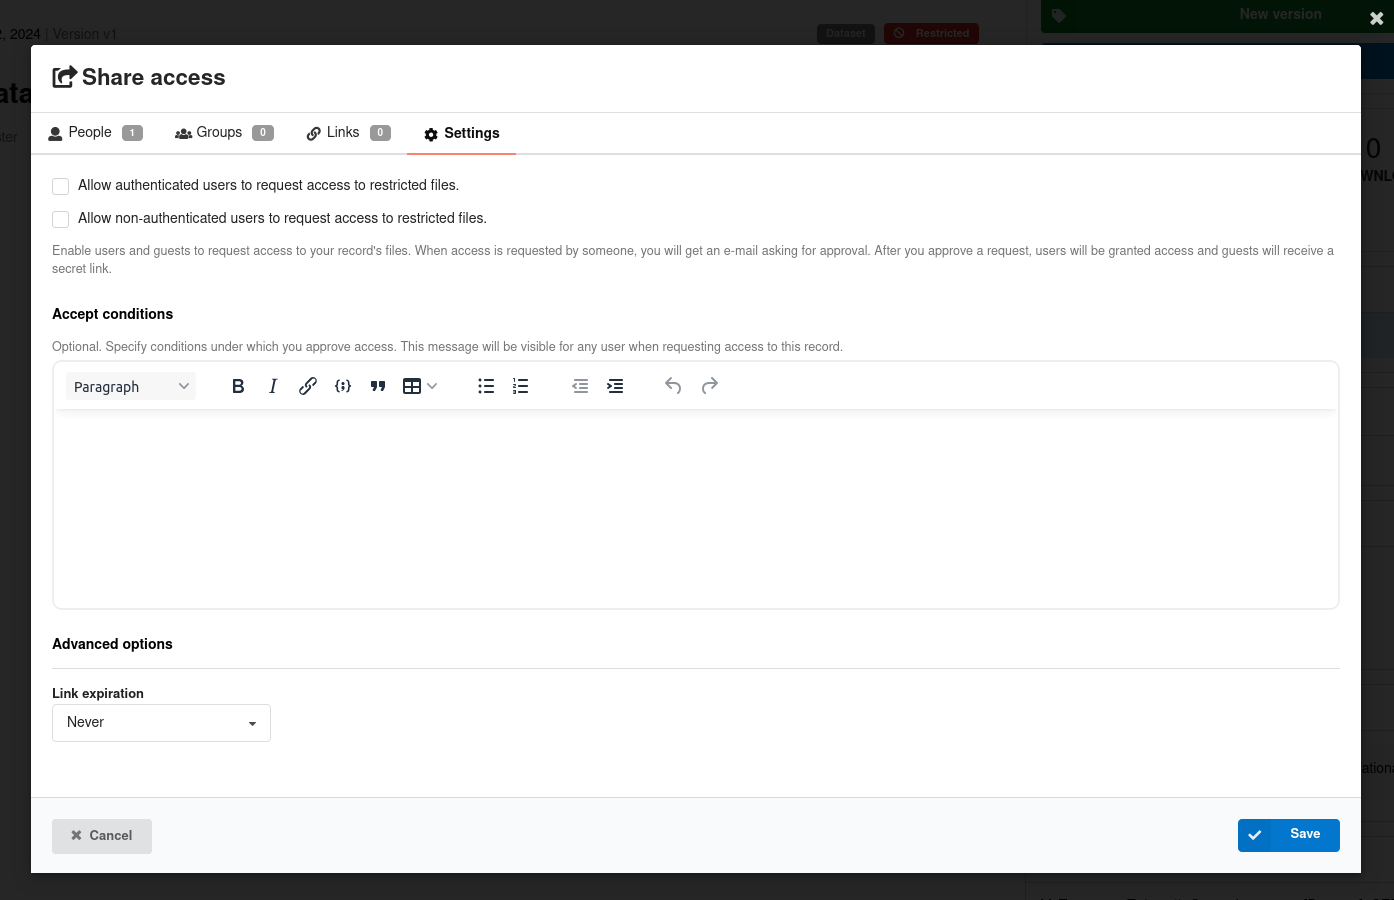This screenshot has width=1394, height=900.
Task: Select the Settings tab
Action: point(461,134)
